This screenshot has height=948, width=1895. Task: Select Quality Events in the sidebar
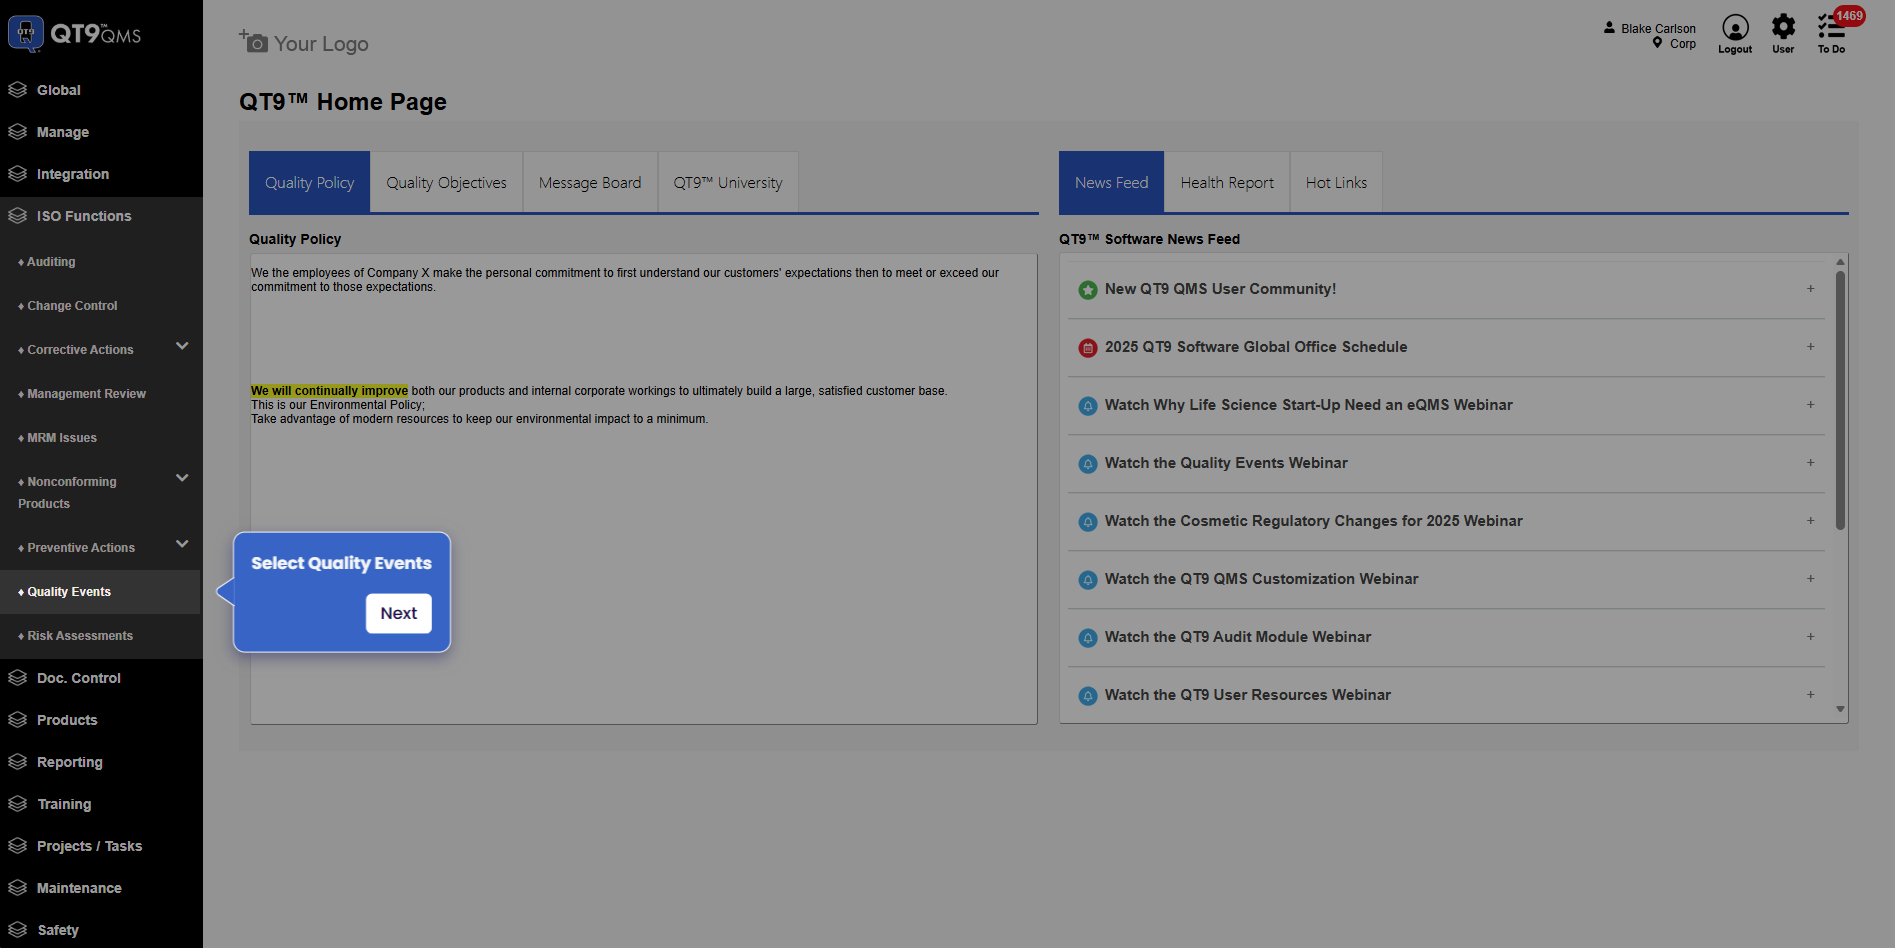pyautogui.click(x=70, y=592)
